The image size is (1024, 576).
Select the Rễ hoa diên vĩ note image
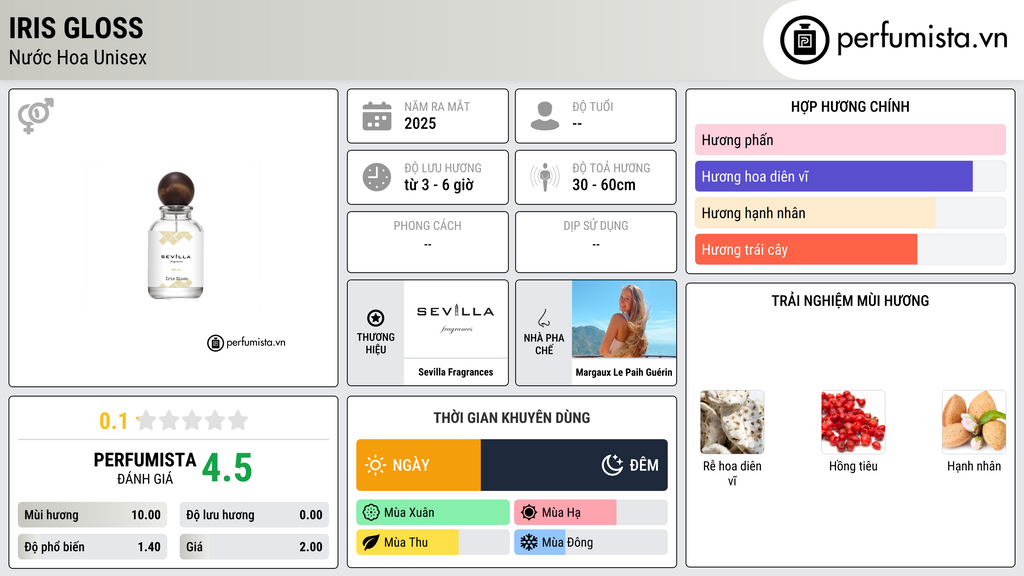coord(732,422)
